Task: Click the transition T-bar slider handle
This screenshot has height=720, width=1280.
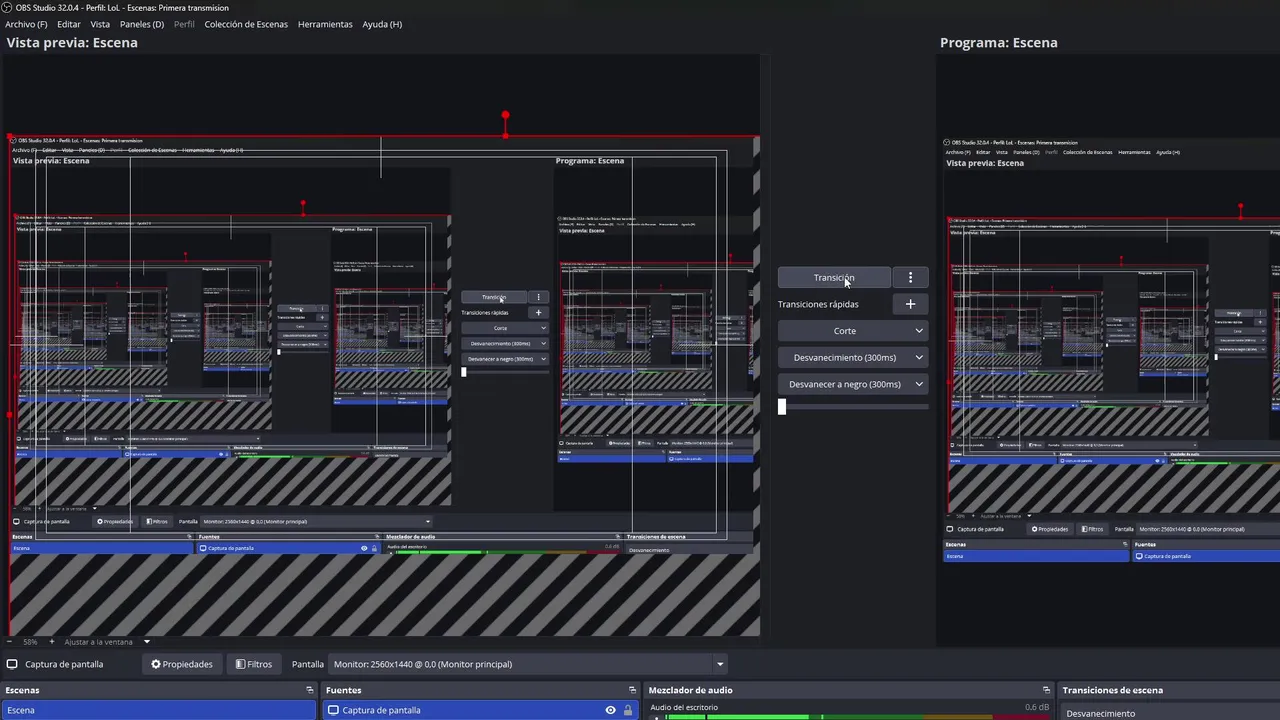Action: pos(782,406)
